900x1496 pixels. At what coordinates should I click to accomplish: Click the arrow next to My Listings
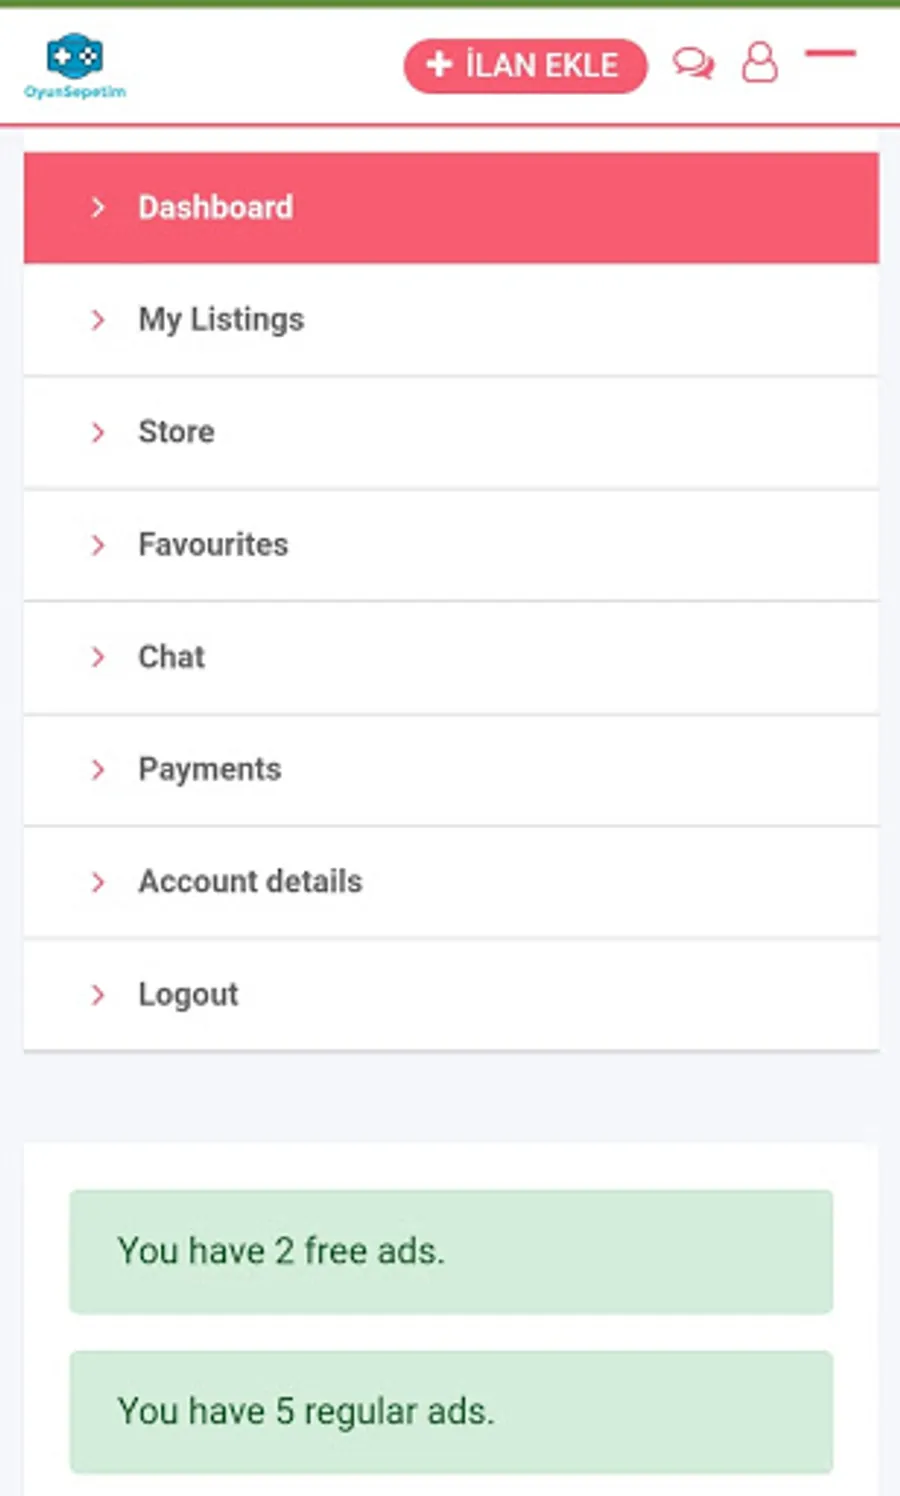98,320
